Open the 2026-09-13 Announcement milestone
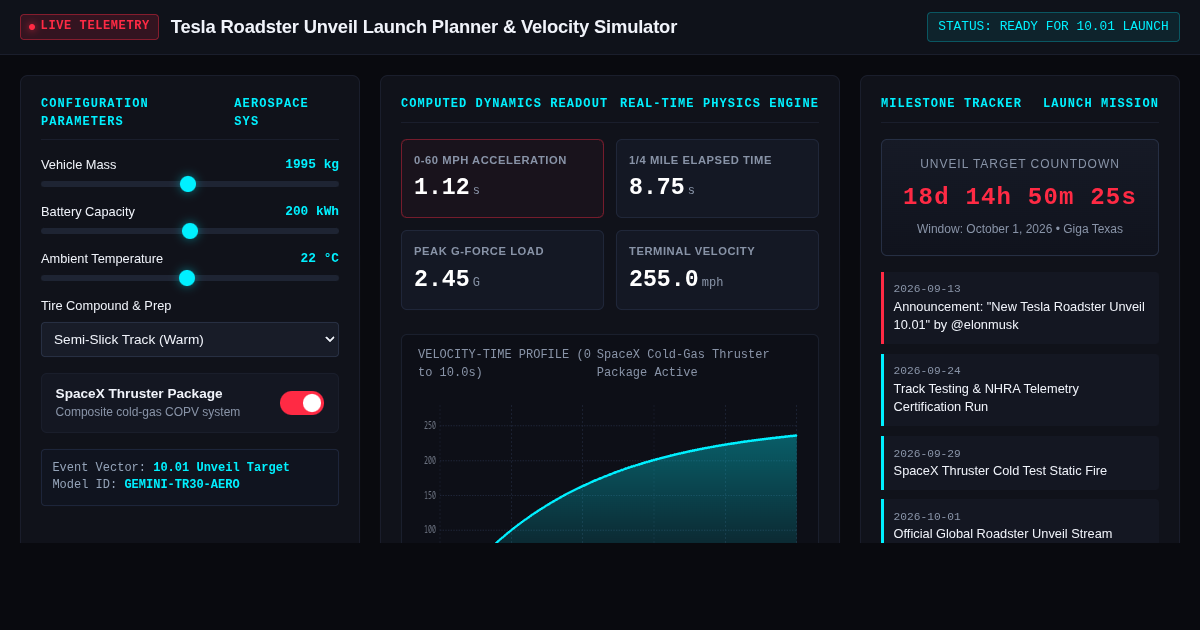1200x630 pixels. 1020,308
